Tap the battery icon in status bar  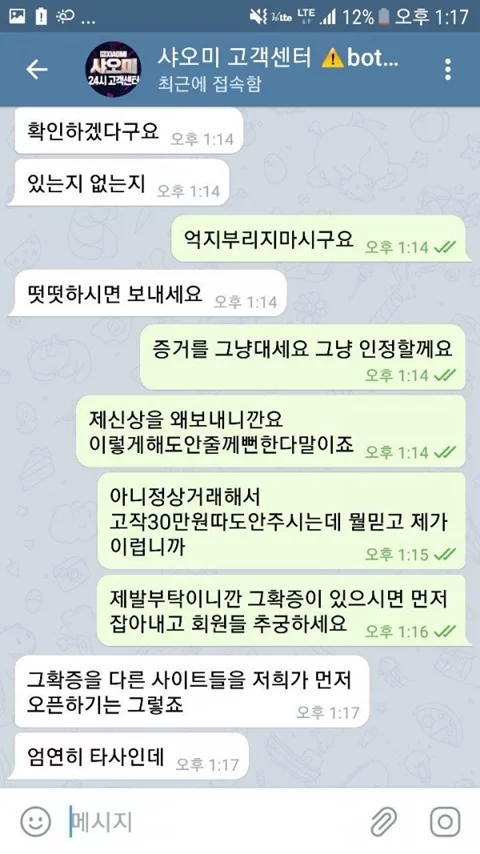tap(384, 16)
